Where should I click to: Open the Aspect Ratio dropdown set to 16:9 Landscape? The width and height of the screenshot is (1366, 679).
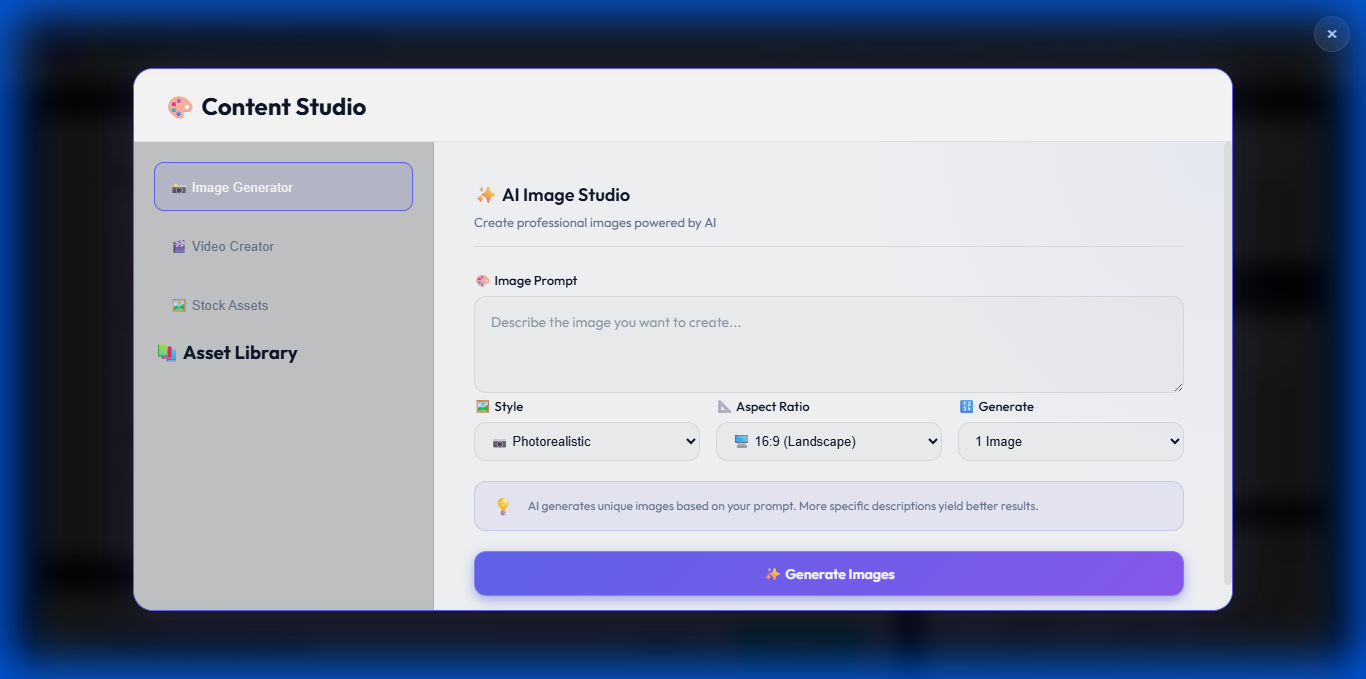point(828,441)
